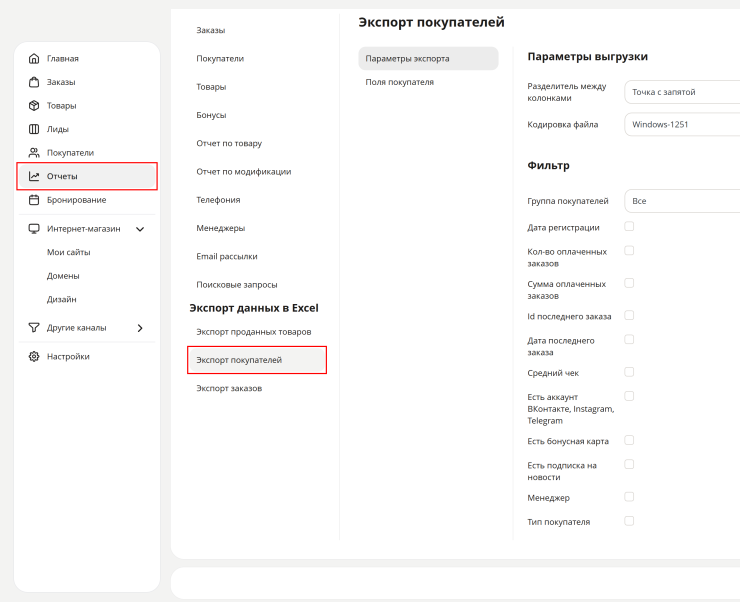Open Отчеты in the sidebar
Viewport: 740px width, 602px height.
87,176
